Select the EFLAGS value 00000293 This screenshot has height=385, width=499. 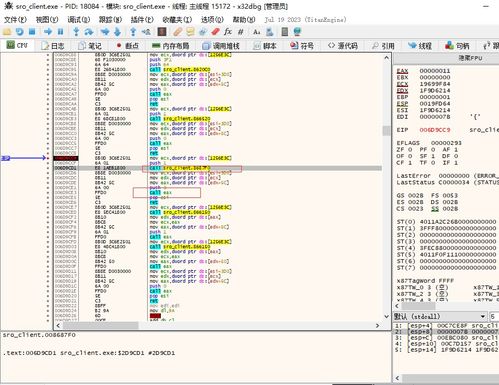coord(447,143)
